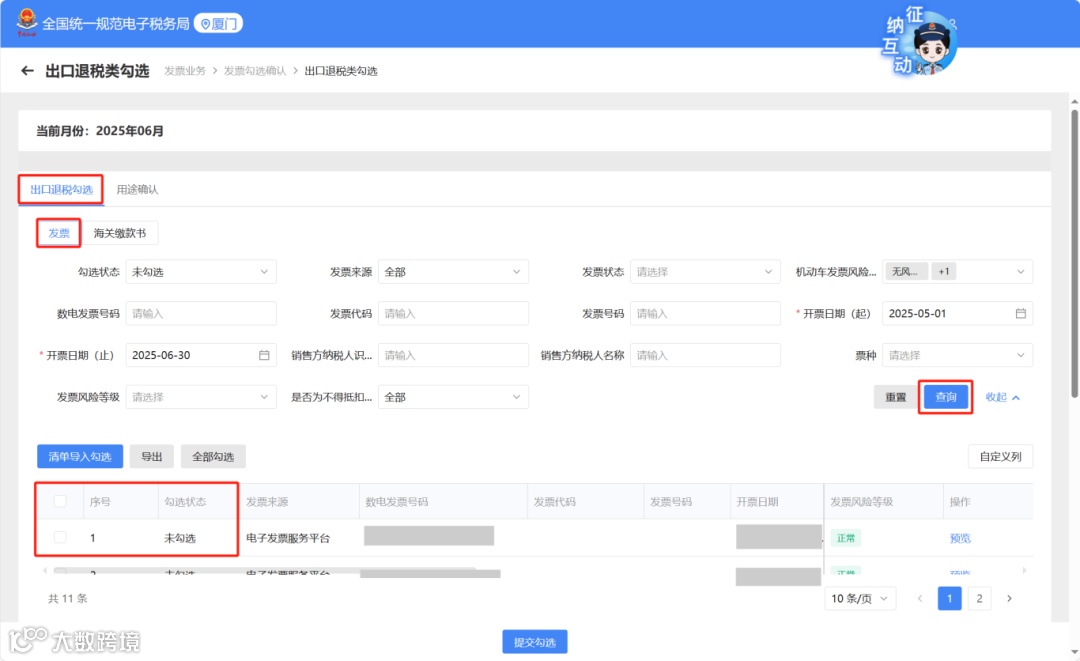Open calendar icon for 开票日期（止）

(x=264, y=355)
